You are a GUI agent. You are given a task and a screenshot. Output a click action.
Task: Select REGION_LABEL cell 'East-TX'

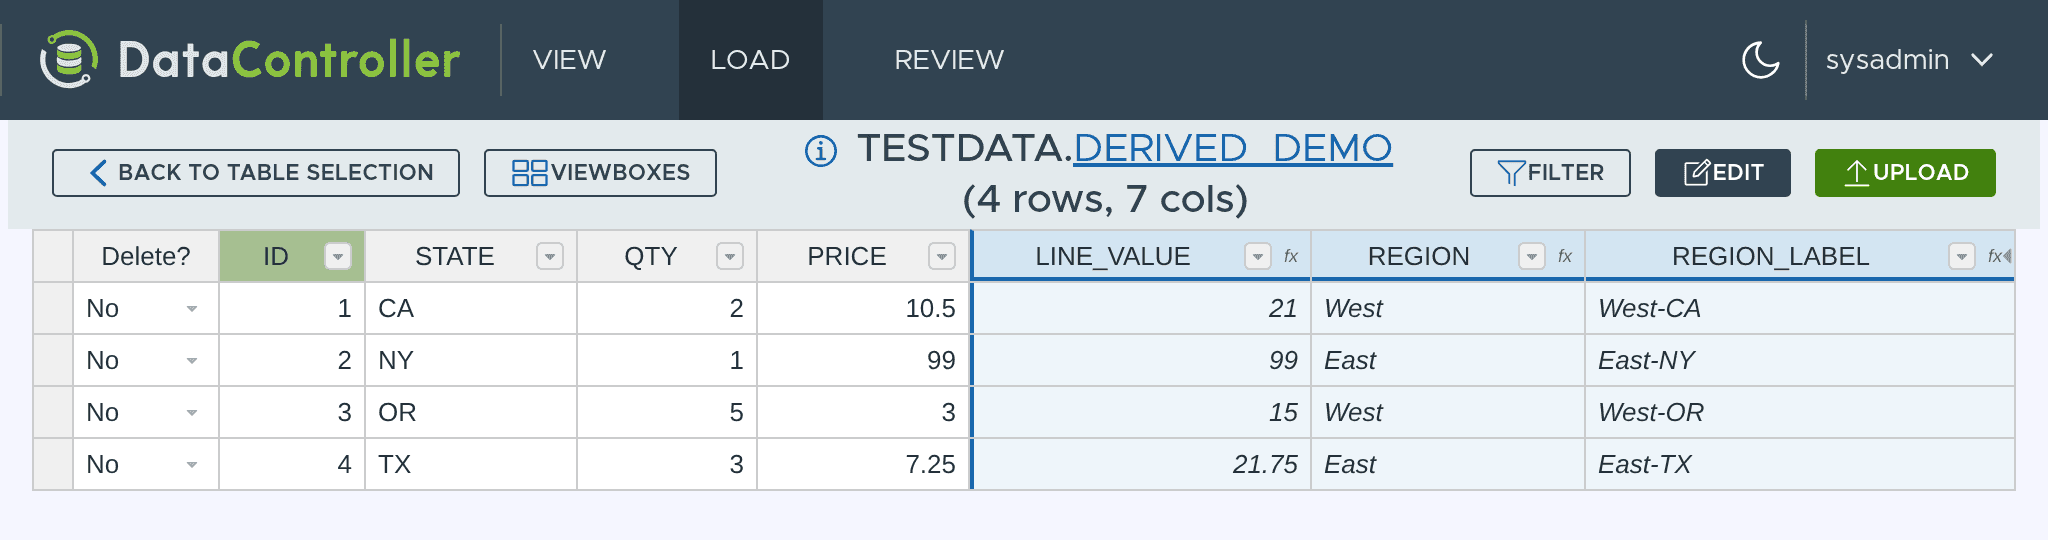pyautogui.click(x=1800, y=465)
